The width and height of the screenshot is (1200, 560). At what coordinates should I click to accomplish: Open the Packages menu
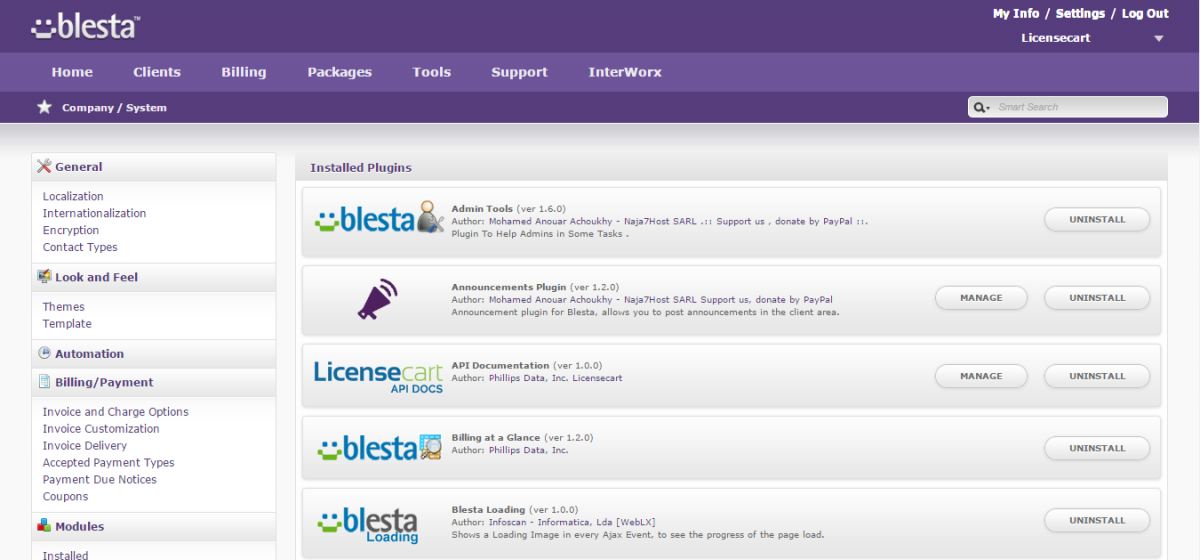(x=340, y=72)
